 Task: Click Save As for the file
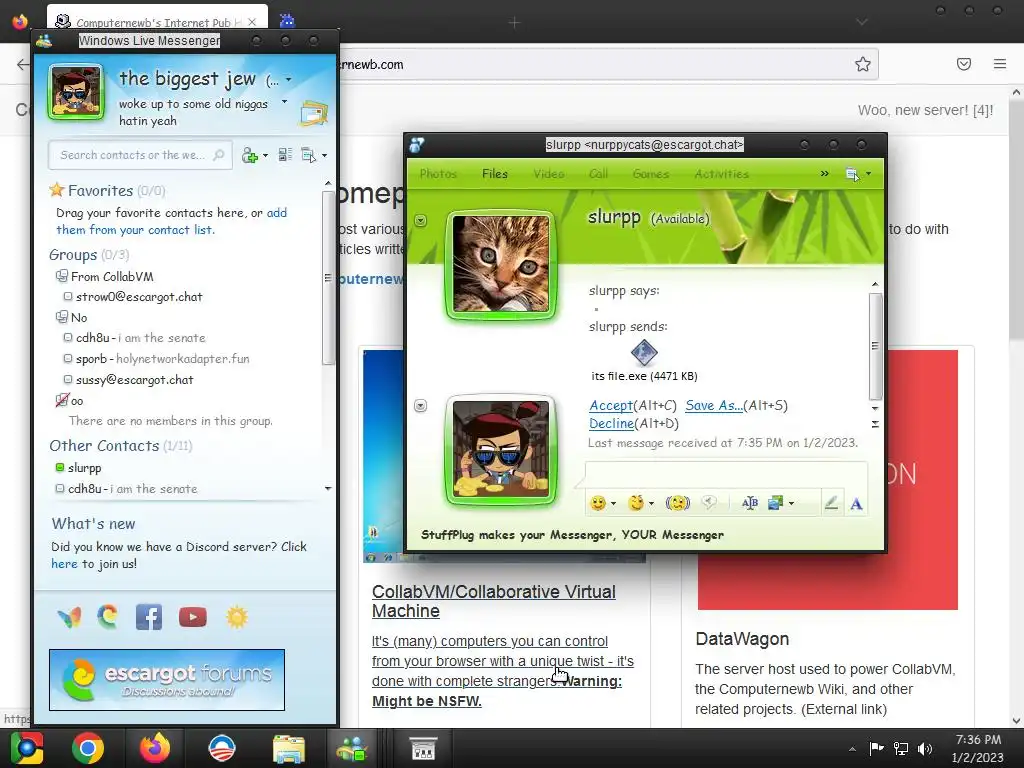[x=714, y=406]
